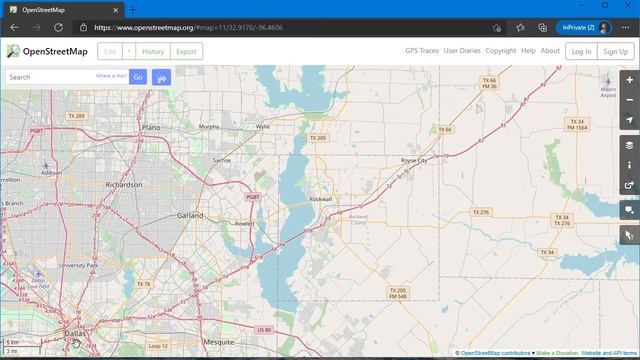Screen dimensions: 640x360
Task: Zoom in the map with plus icon
Action: (x=629, y=80)
